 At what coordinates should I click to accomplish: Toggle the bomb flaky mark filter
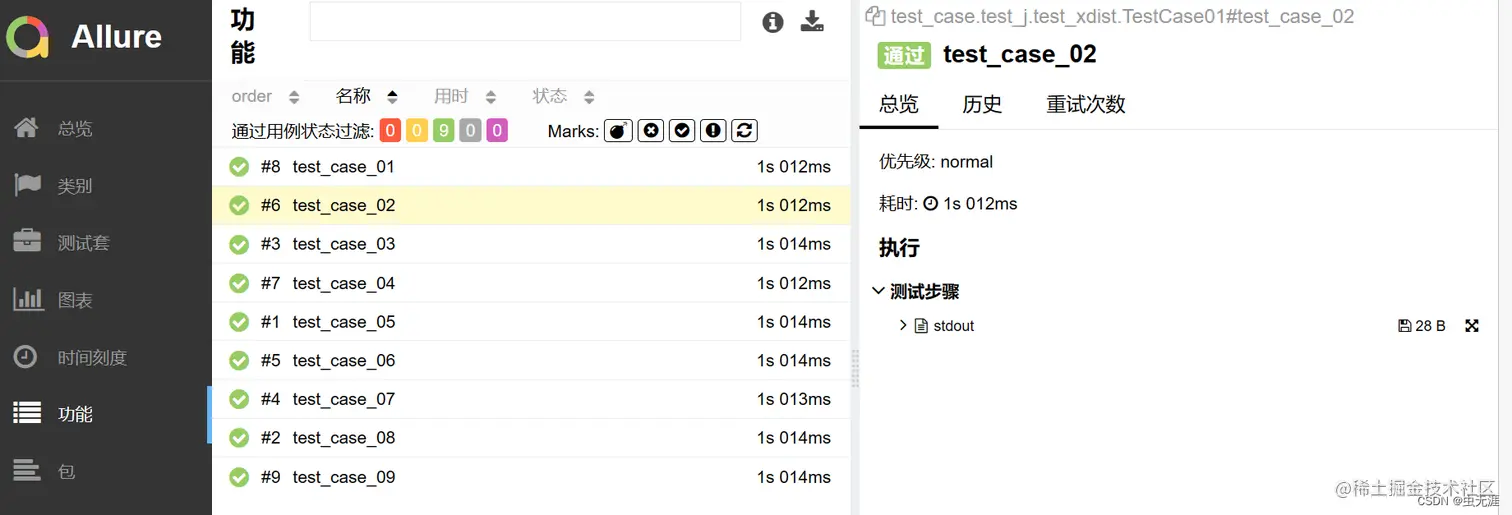point(619,131)
